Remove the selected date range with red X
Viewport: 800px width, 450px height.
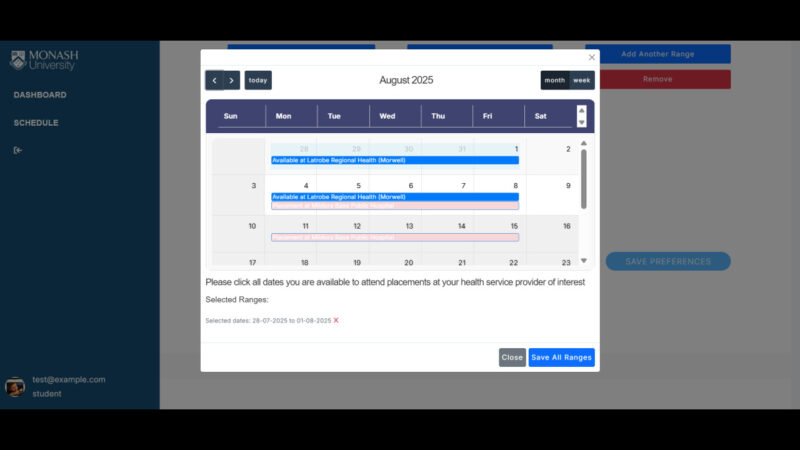(x=336, y=320)
